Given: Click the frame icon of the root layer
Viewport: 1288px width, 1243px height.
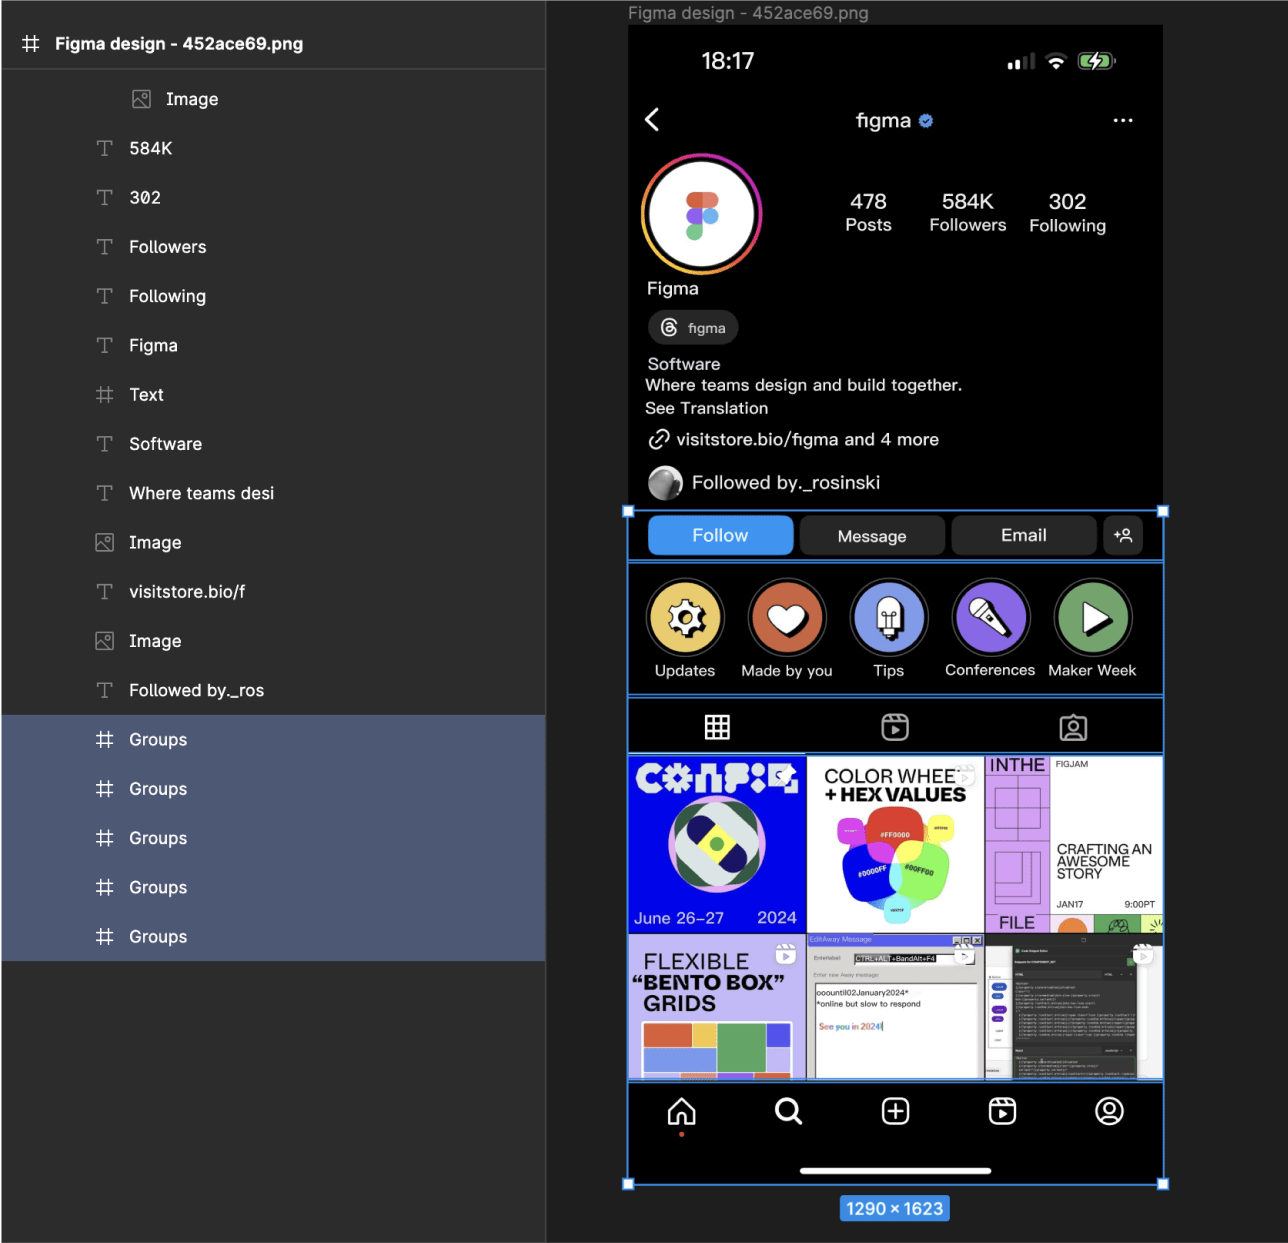Looking at the screenshot, I should click(x=31, y=44).
